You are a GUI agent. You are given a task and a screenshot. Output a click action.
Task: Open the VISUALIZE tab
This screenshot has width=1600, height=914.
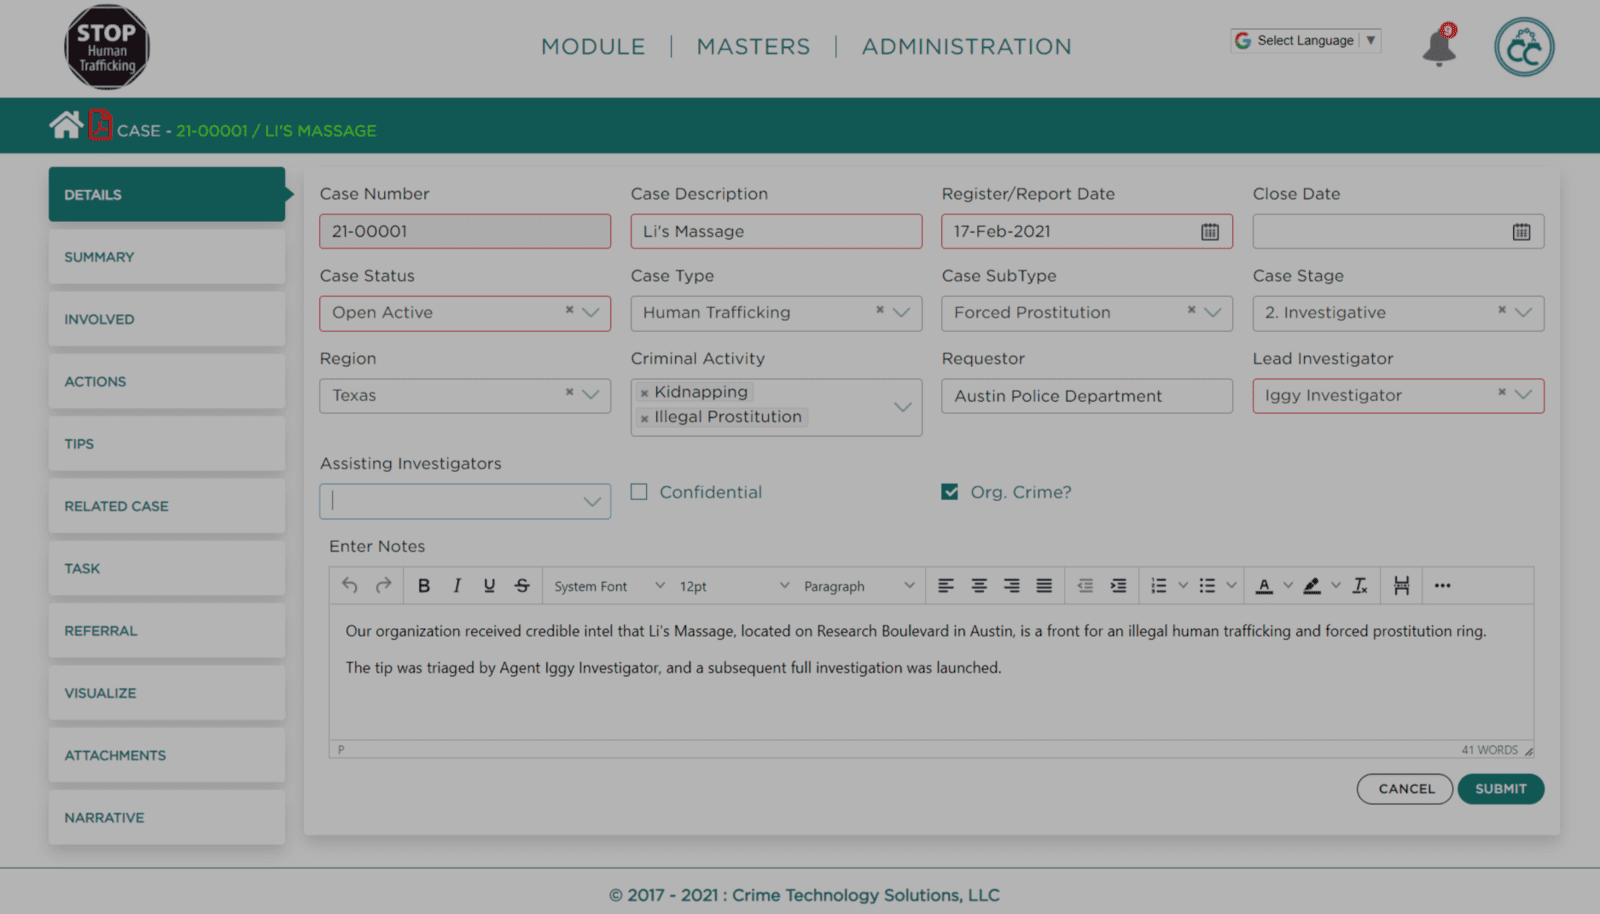[167, 693]
